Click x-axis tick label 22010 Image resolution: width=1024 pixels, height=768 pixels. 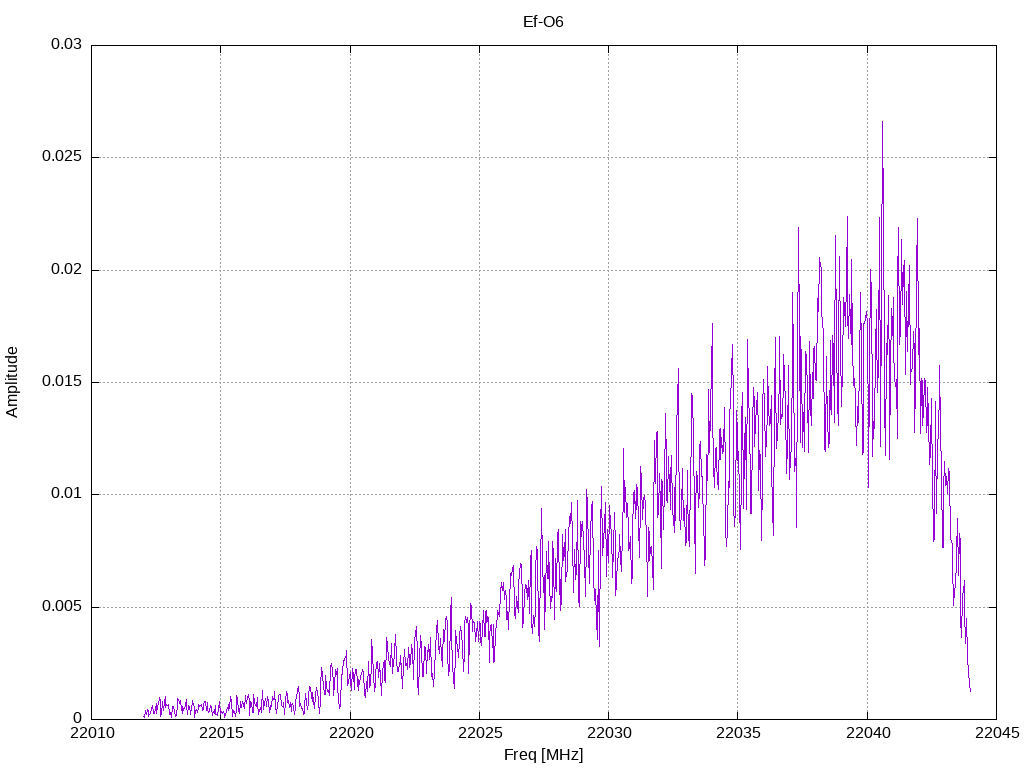(92, 733)
